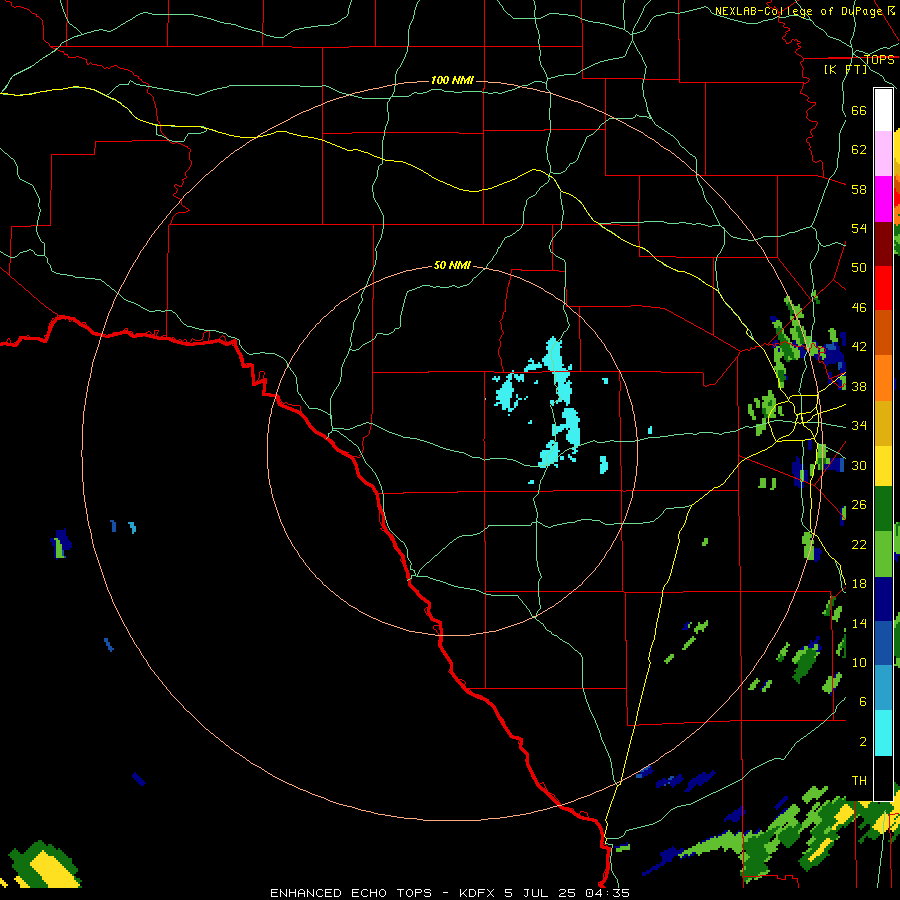Image resolution: width=900 pixels, height=900 pixels.
Task: Click the 'TOPS' legend title
Action: 879,59
